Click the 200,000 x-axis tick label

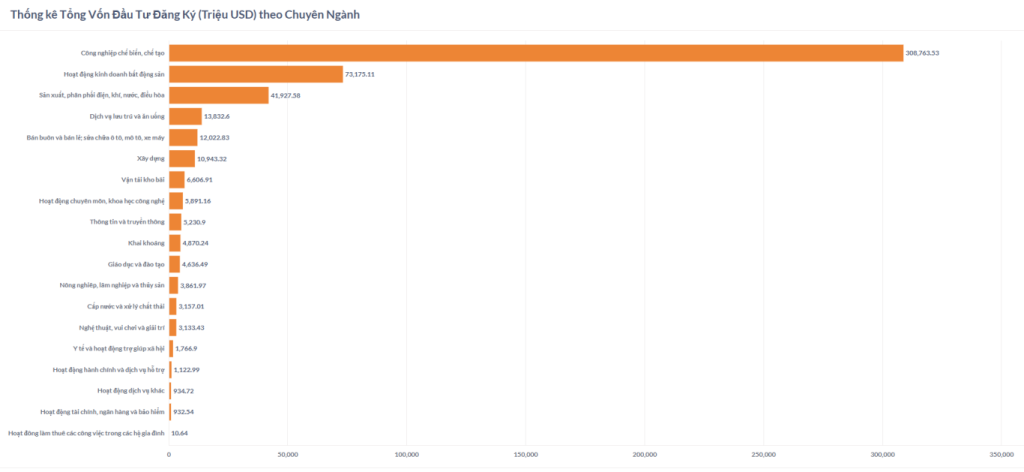[645, 454]
